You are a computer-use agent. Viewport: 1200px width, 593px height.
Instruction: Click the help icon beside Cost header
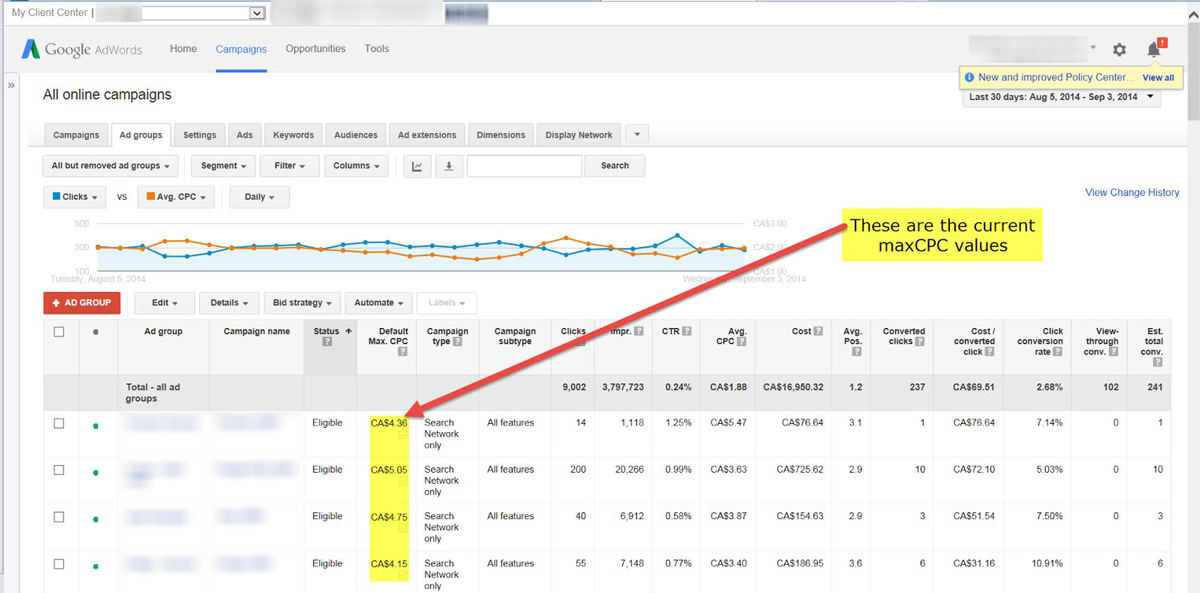[818, 331]
